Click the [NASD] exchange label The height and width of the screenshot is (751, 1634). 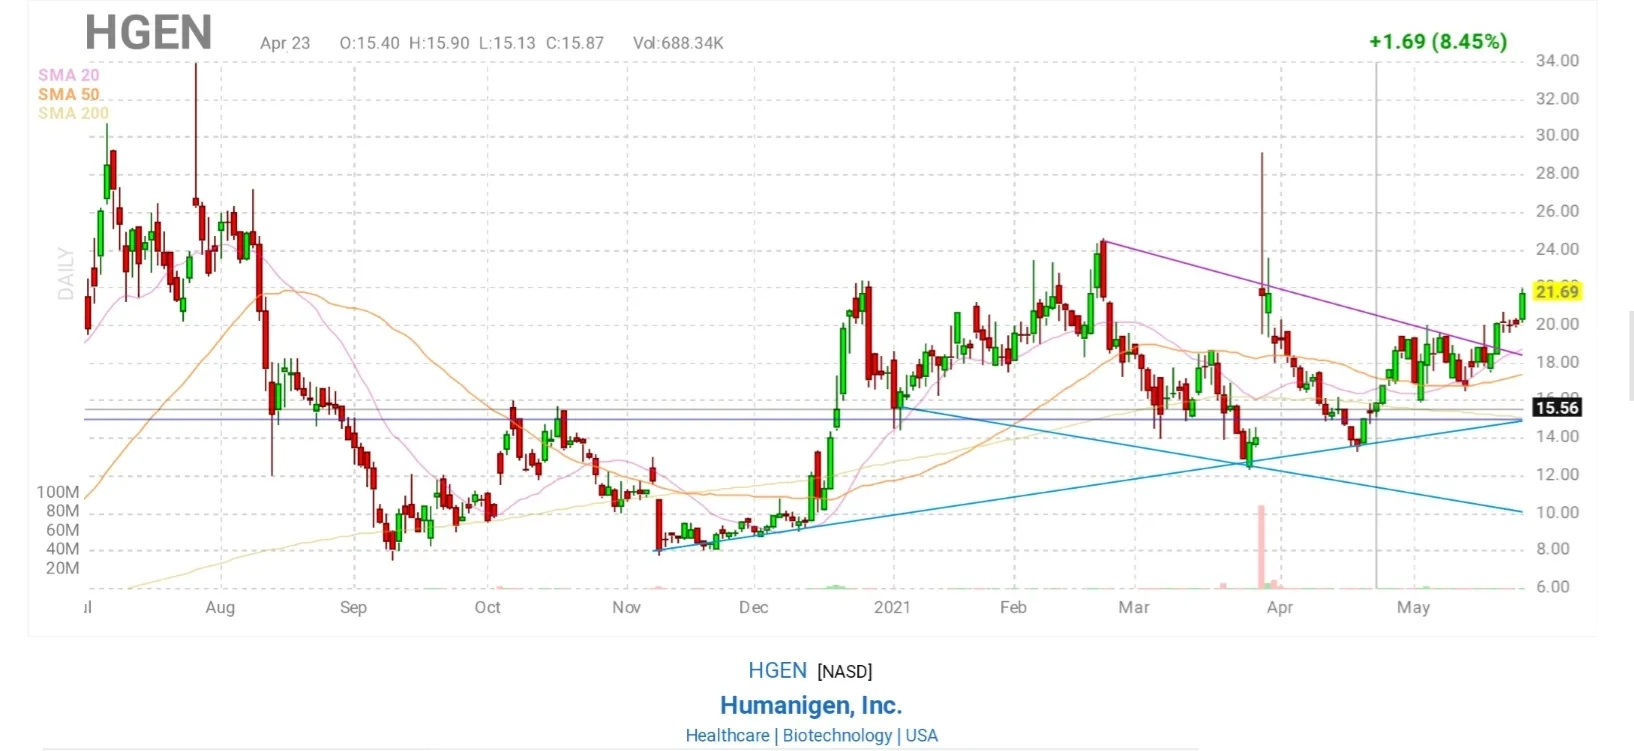point(845,672)
